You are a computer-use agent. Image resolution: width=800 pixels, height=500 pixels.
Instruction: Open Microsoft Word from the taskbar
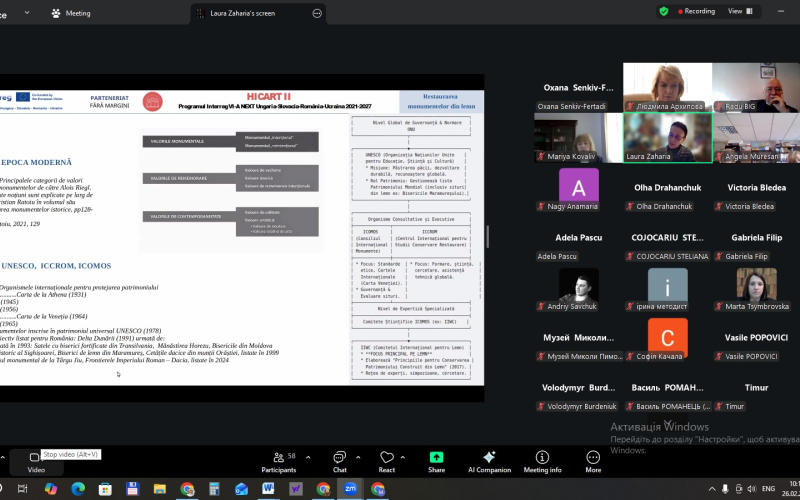coord(268,489)
